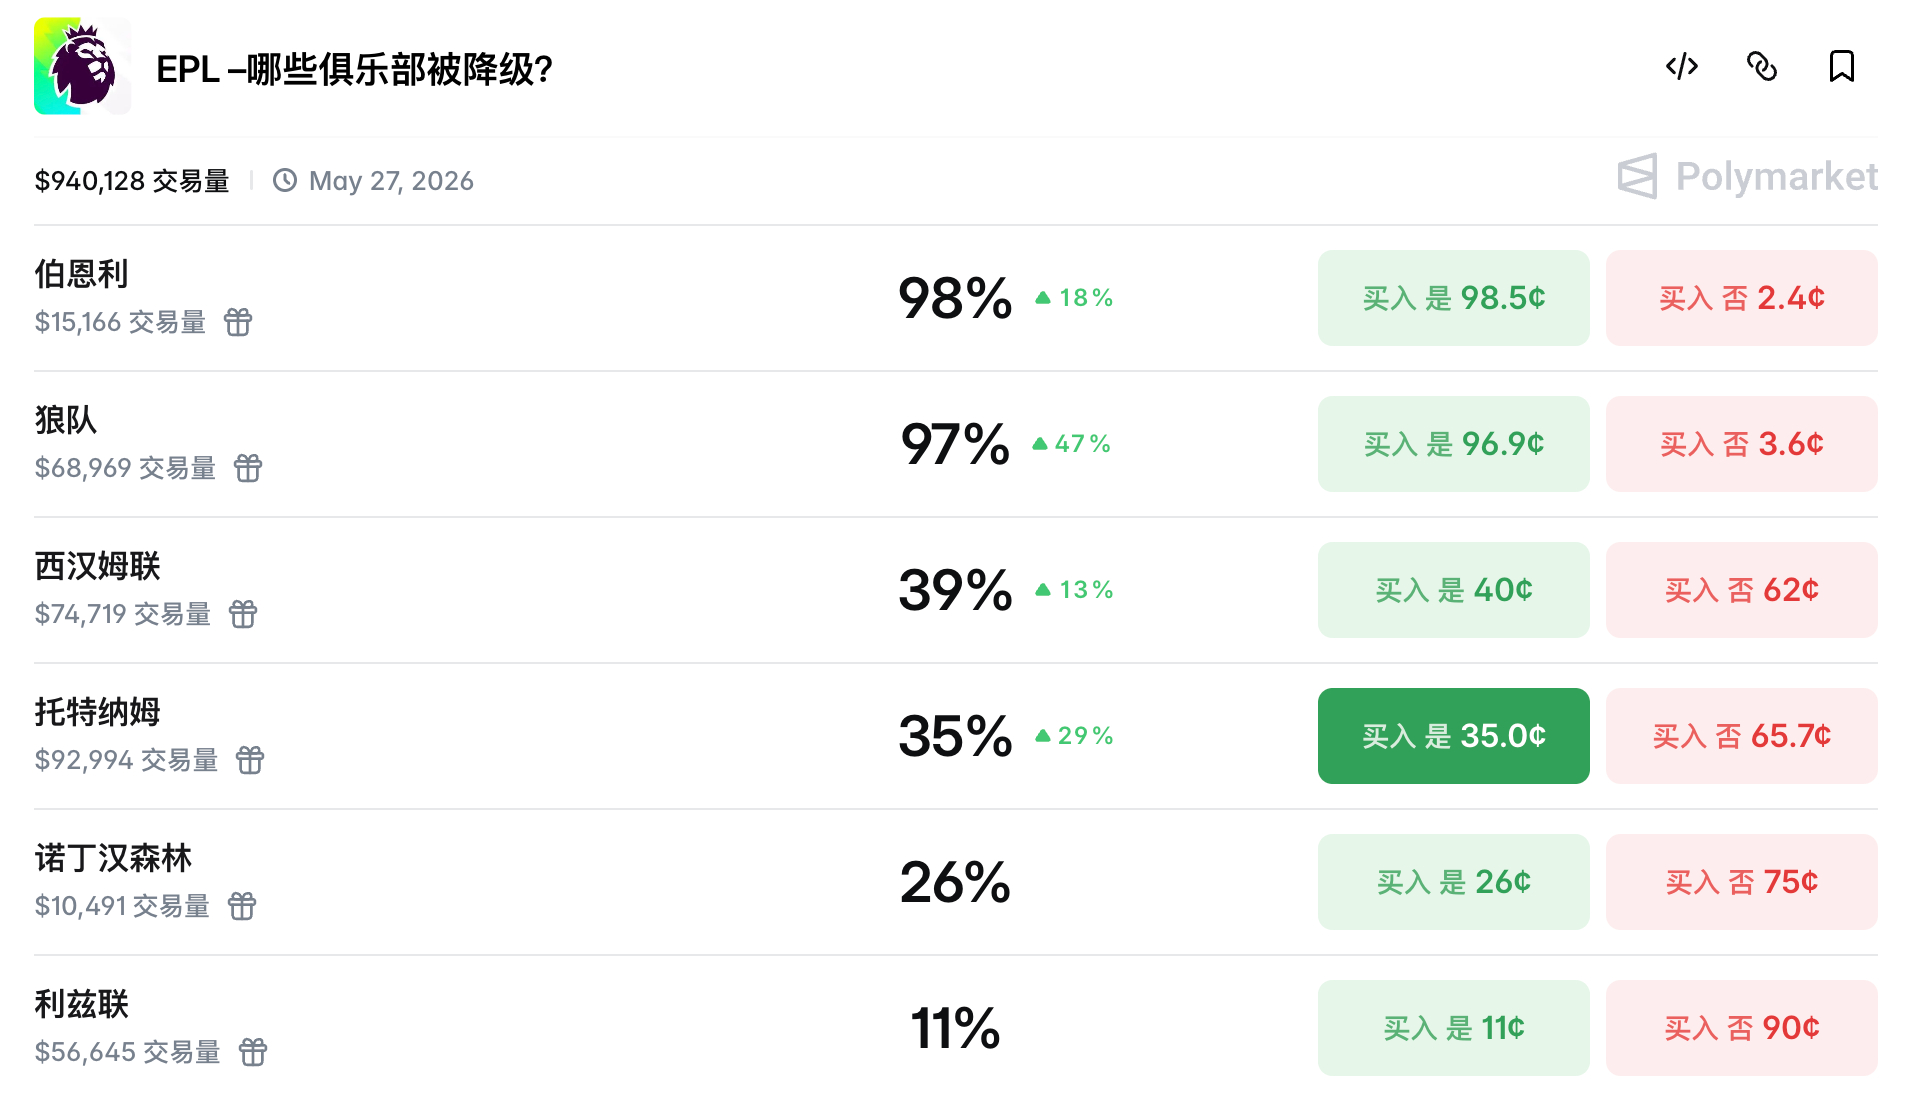This screenshot has height=1100, width=1928.
Task: Click the copy link icon
Action: click(1762, 67)
